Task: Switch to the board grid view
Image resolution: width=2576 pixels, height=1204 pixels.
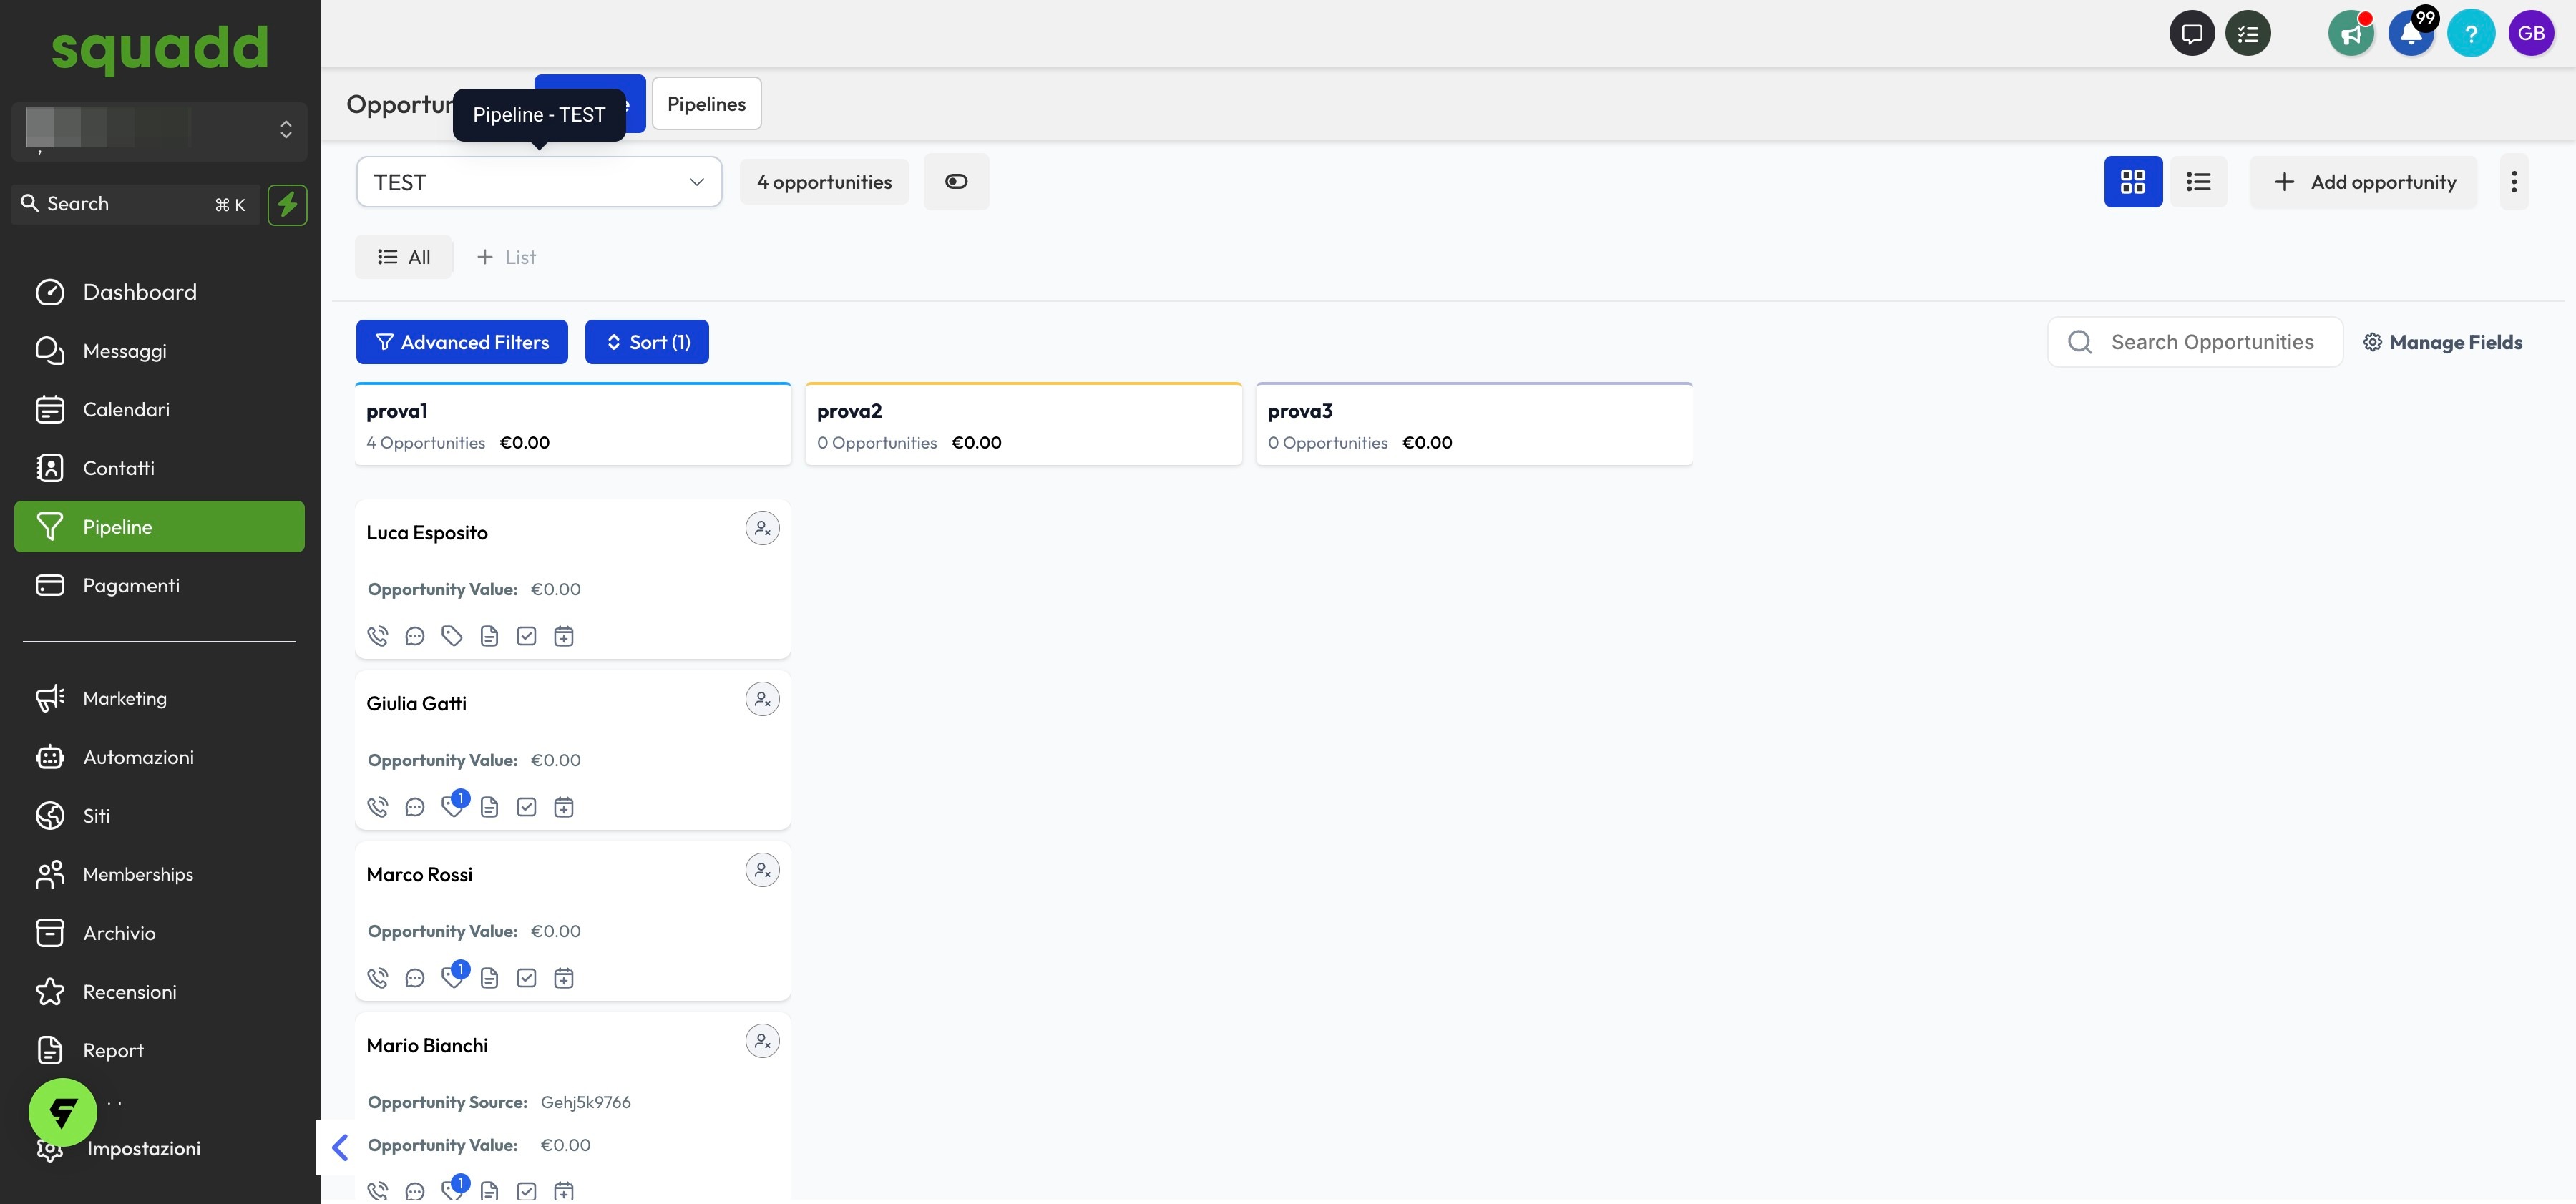Action: 2132,181
